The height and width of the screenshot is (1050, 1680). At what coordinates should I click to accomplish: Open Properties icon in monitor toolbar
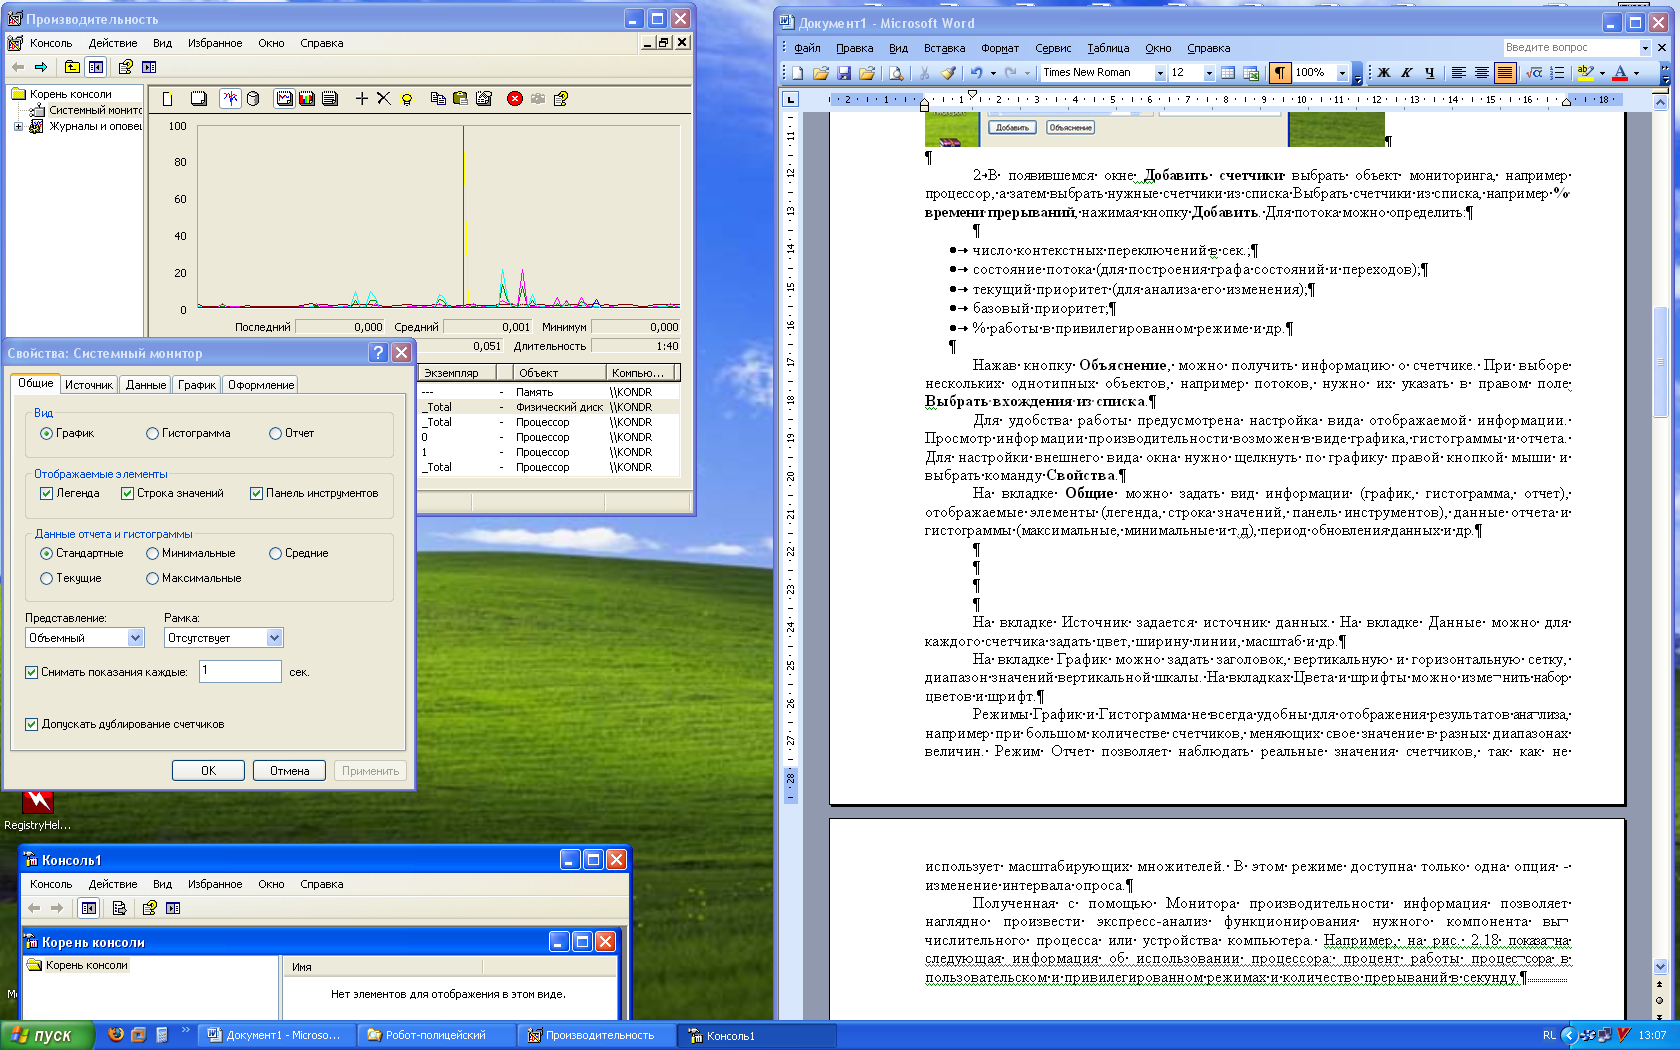484,98
